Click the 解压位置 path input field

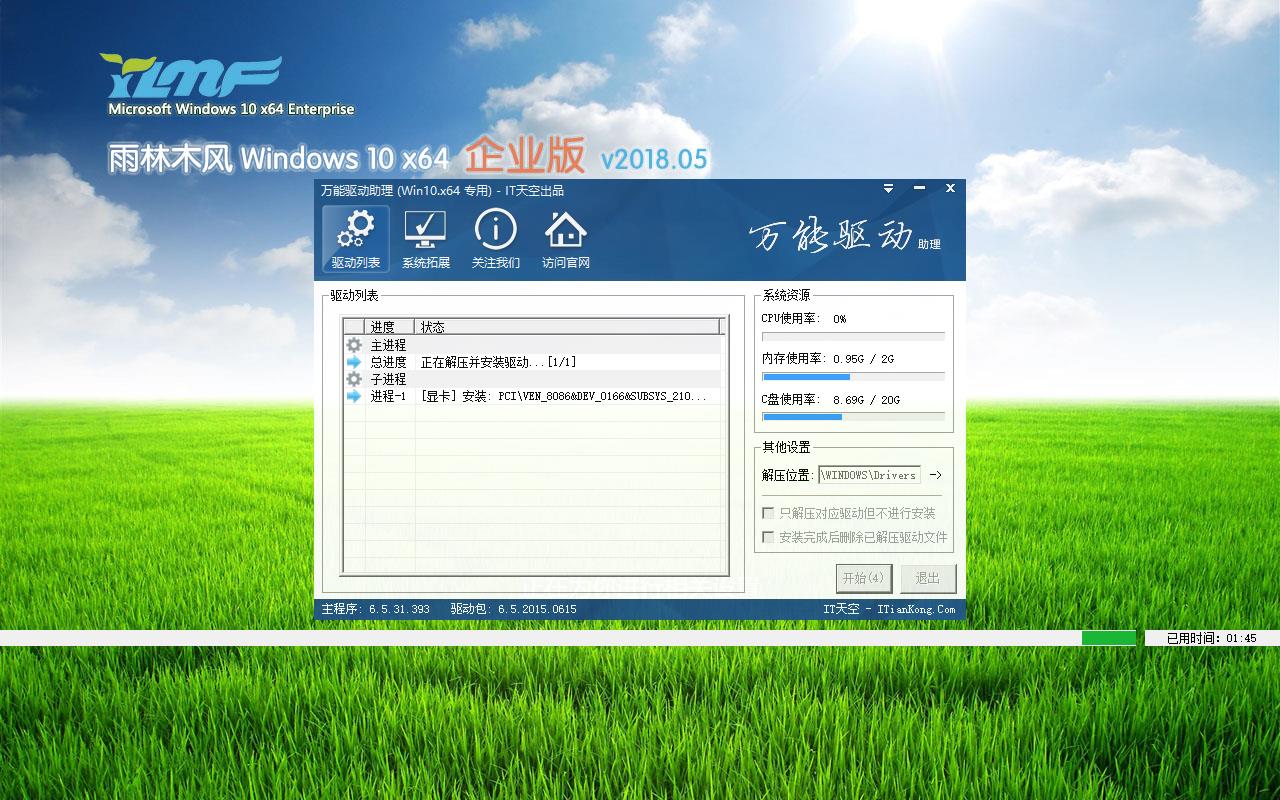click(x=868, y=475)
